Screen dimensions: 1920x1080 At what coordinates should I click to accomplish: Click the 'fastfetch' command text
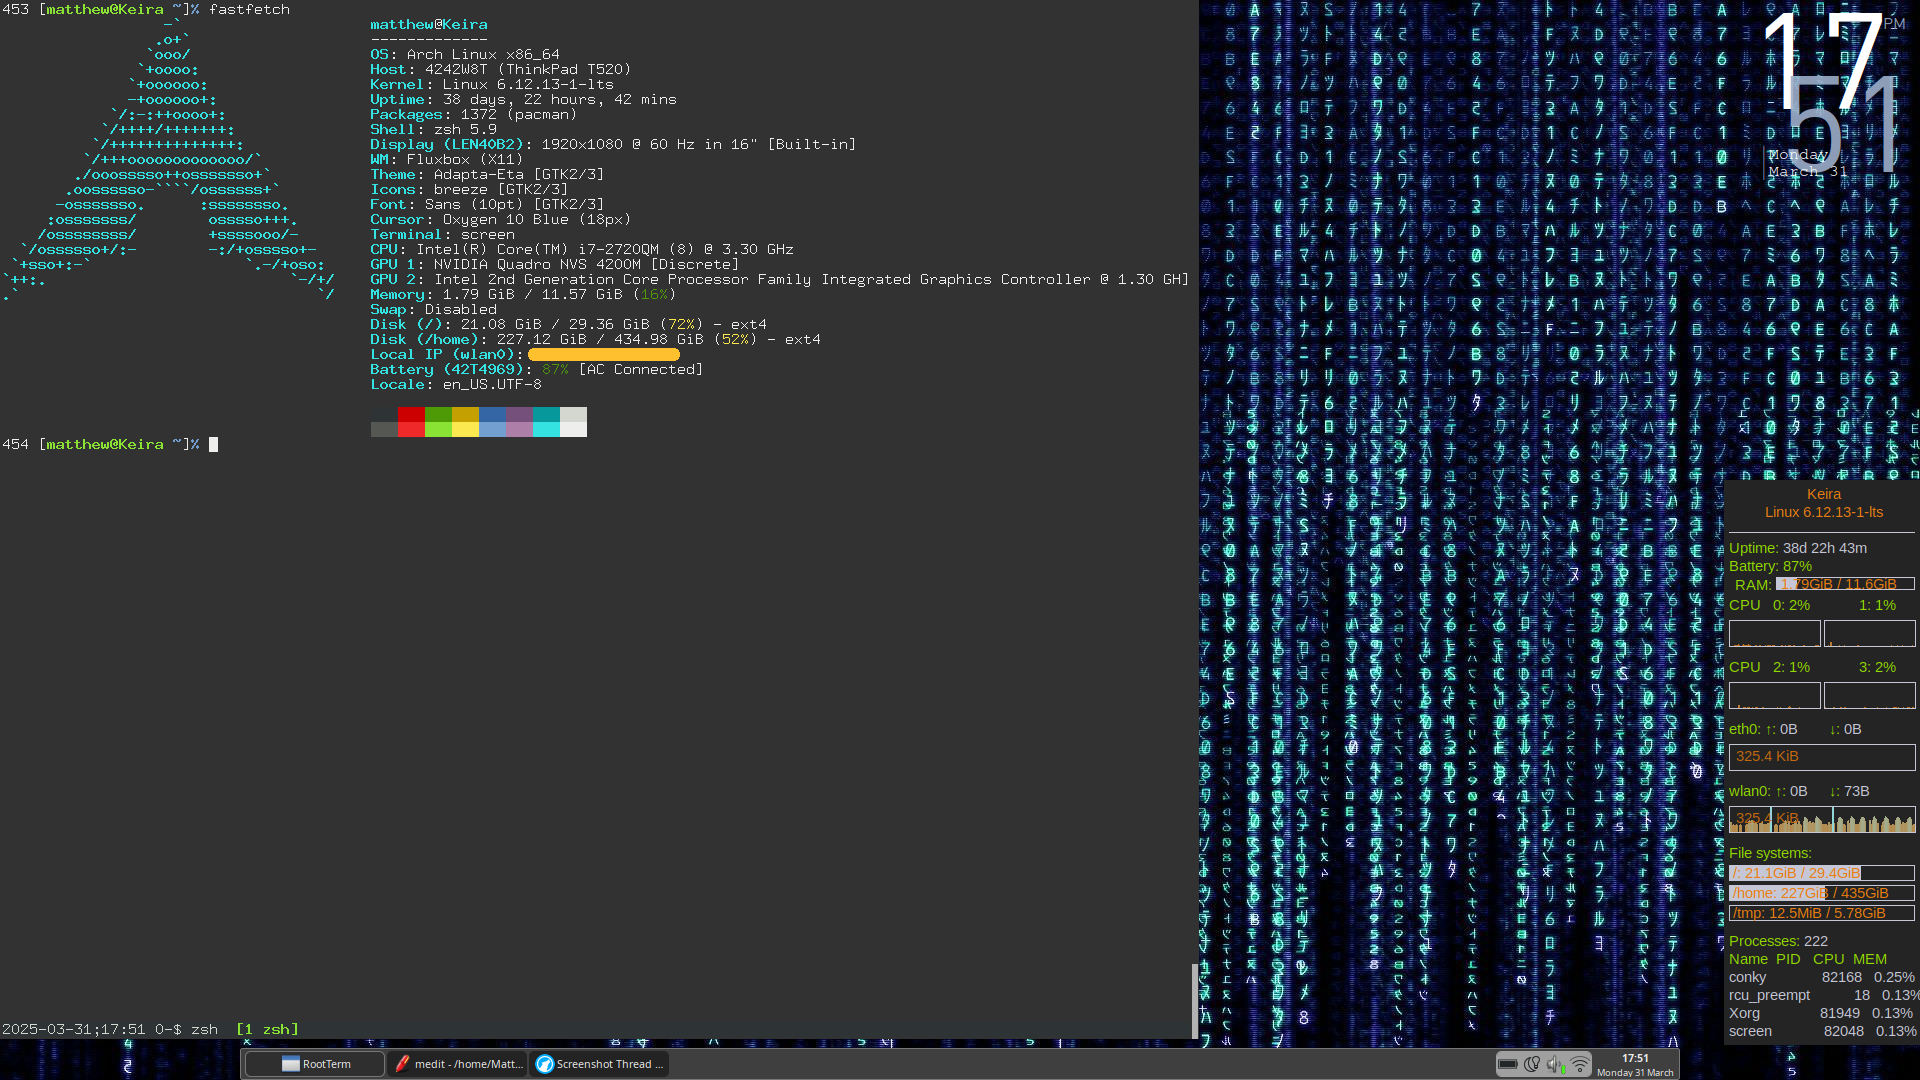249,9
